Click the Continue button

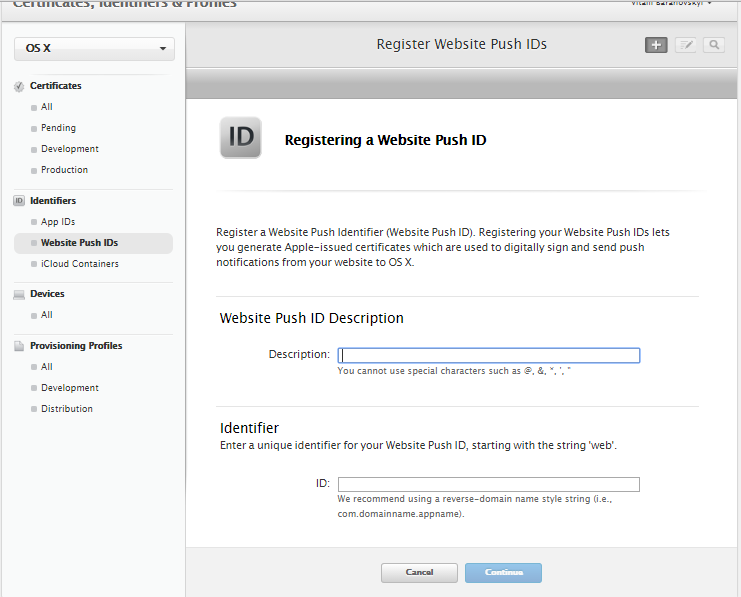point(503,572)
